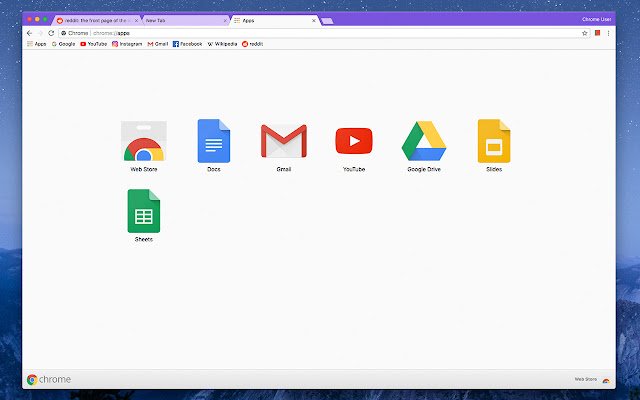Image resolution: width=640 pixels, height=400 pixels.
Task: Click the red extension icon in toolbar
Action: coord(598,33)
